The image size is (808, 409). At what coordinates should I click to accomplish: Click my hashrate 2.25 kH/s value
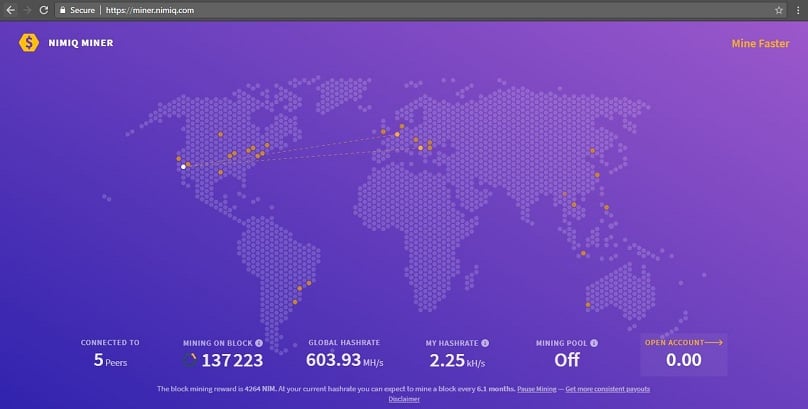457,361
